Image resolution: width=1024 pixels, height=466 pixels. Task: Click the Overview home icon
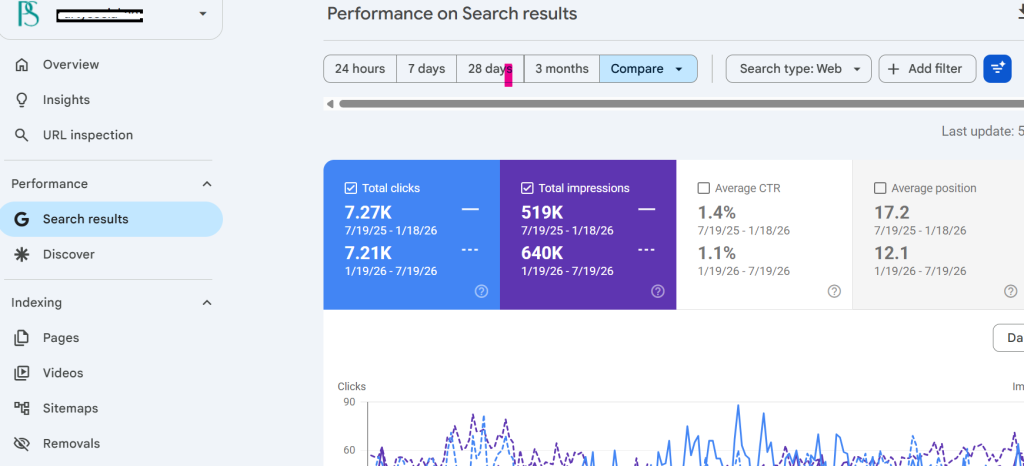tap(22, 65)
